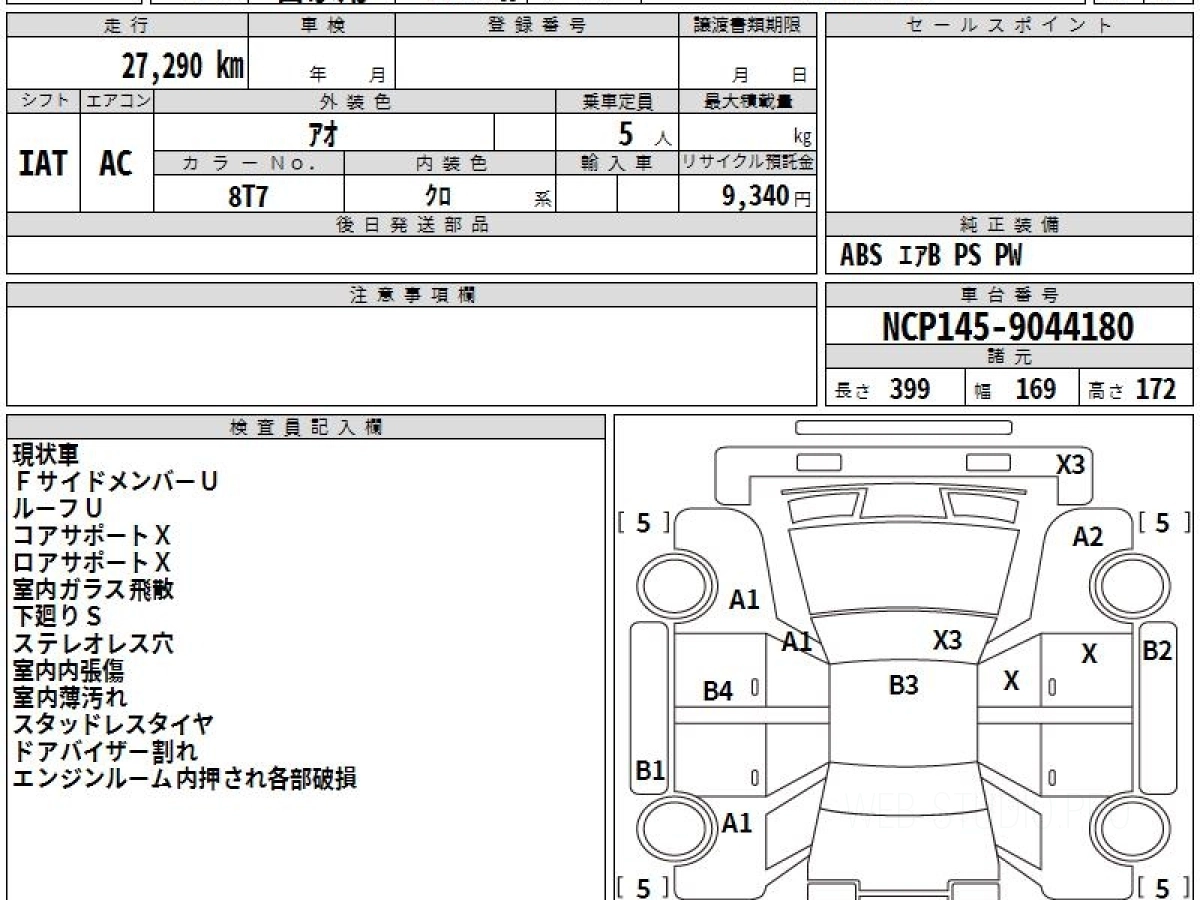The height and width of the screenshot is (900, 1200).
Task: Select the 登録番号 header cell
Action: (x=537, y=26)
